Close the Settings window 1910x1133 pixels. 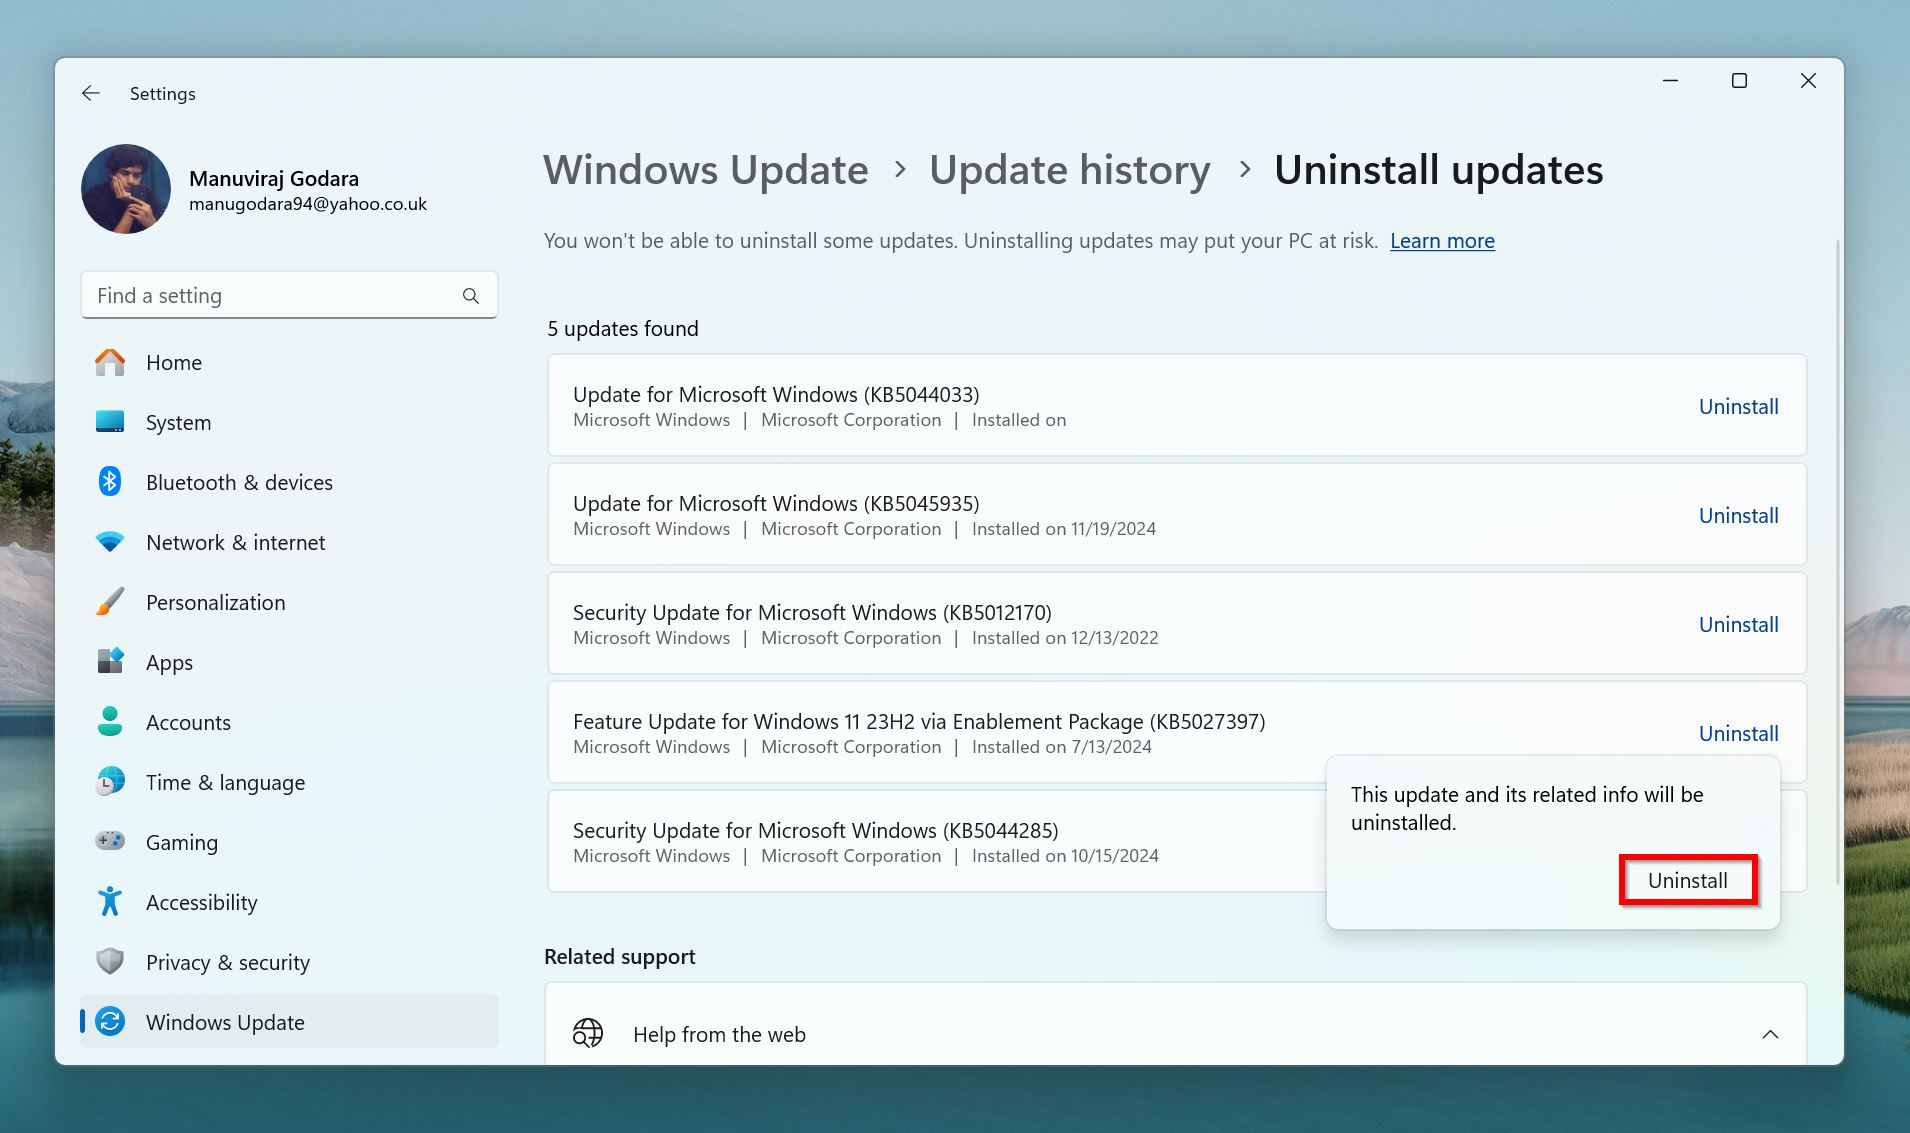(x=1808, y=81)
